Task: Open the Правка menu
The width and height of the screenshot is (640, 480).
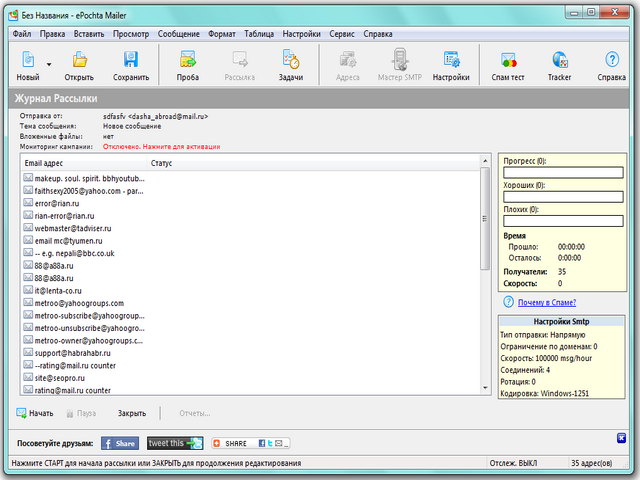Action: pyautogui.click(x=52, y=34)
